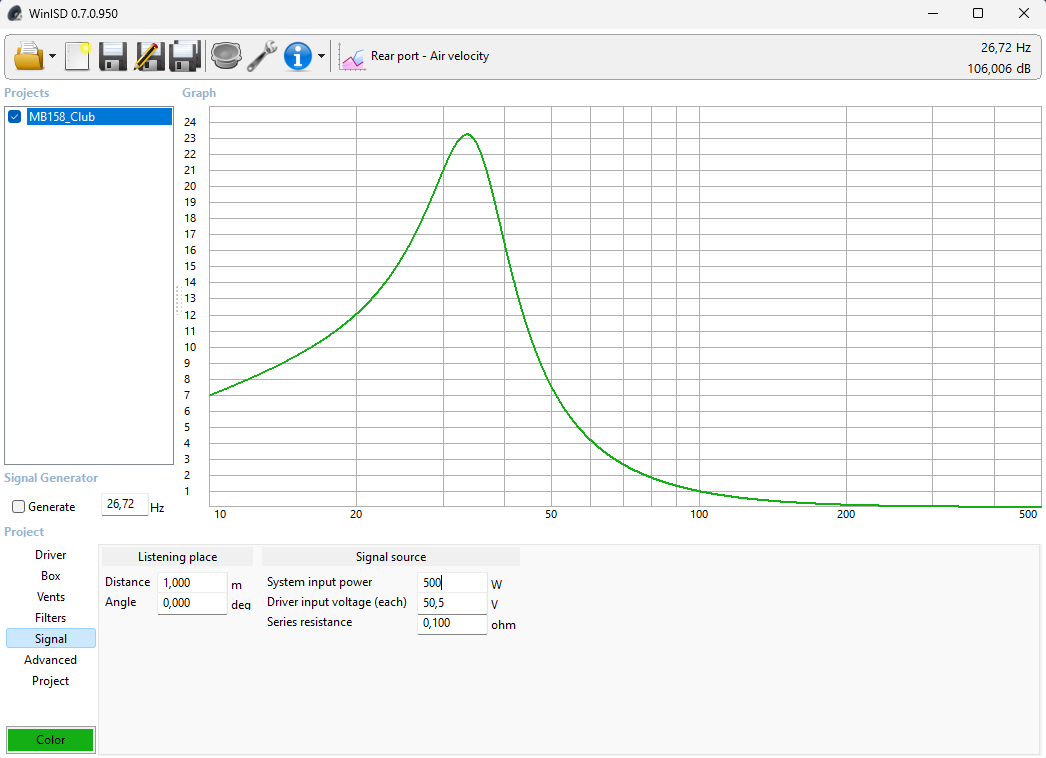This screenshot has height=758, width=1046.
Task: Uncheck the MB158_Club project checkbox
Action: (15, 117)
